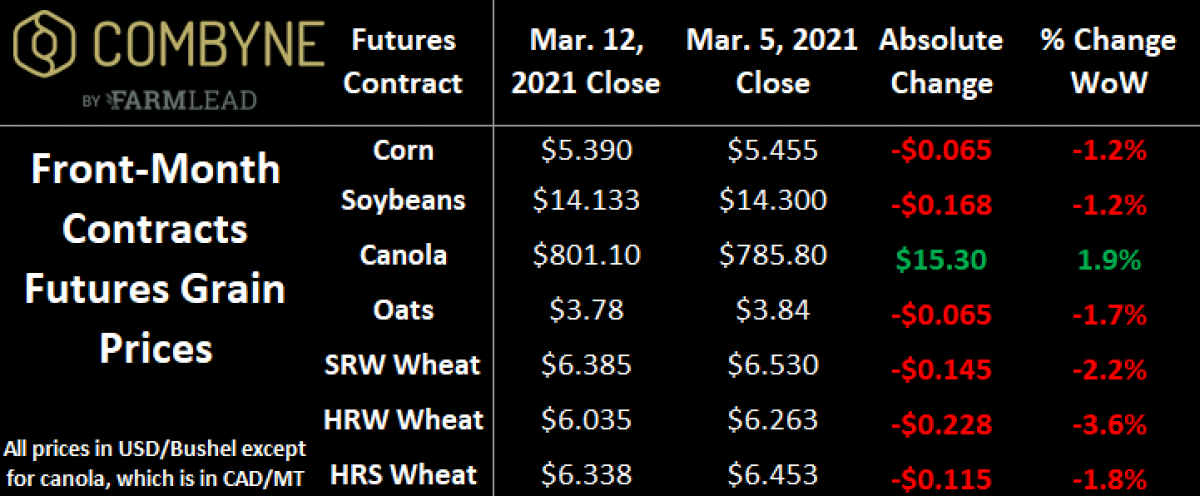This screenshot has width=1200, height=496.
Task: Click the % Change WoW column header
Action: pyautogui.click(x=1108, y=61)
